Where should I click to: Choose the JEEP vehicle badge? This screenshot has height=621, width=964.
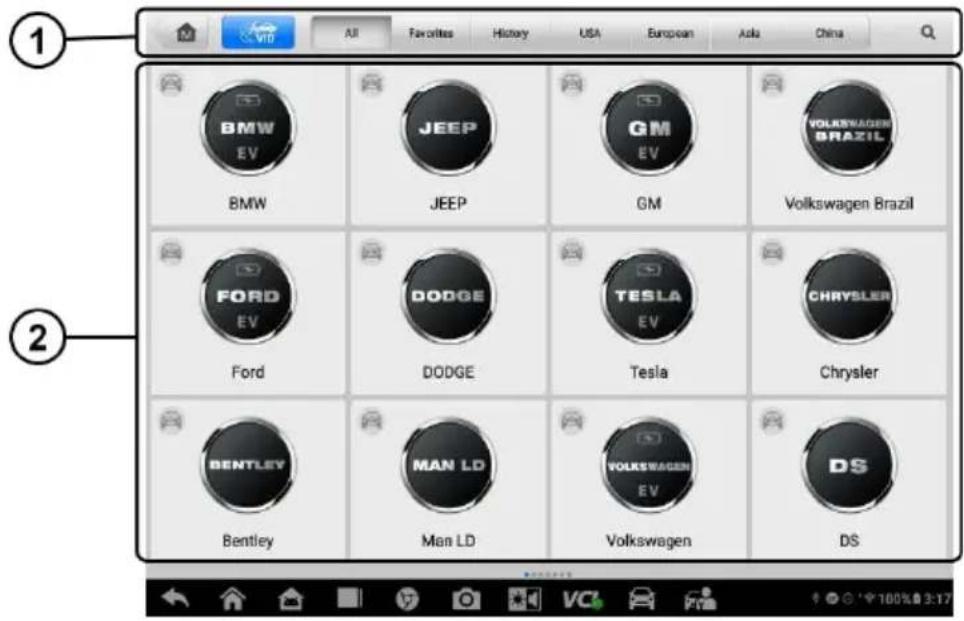(x=448, y=128)
